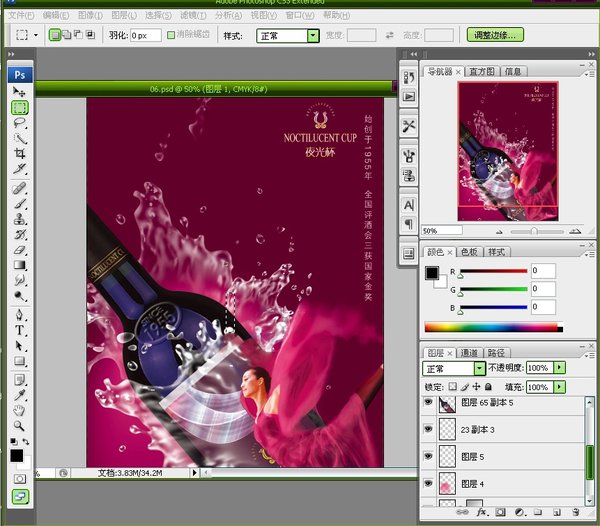
Task: Add a layer style via fx
Action: [x=482, y=512]
